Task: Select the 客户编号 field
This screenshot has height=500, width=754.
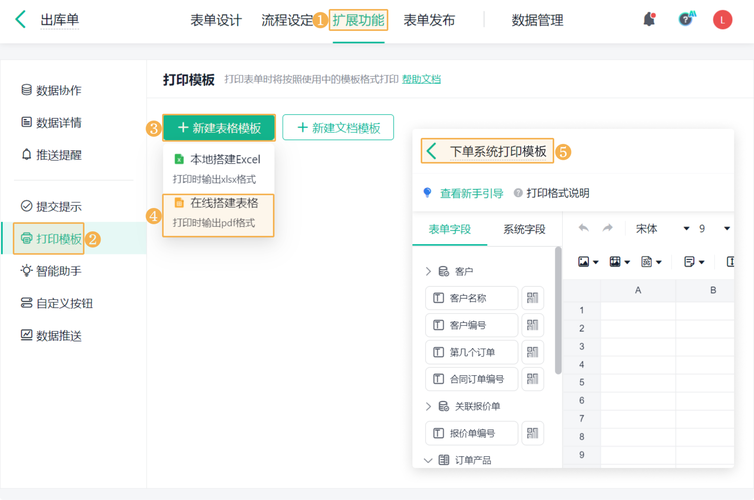Action: tap(472, 325)
